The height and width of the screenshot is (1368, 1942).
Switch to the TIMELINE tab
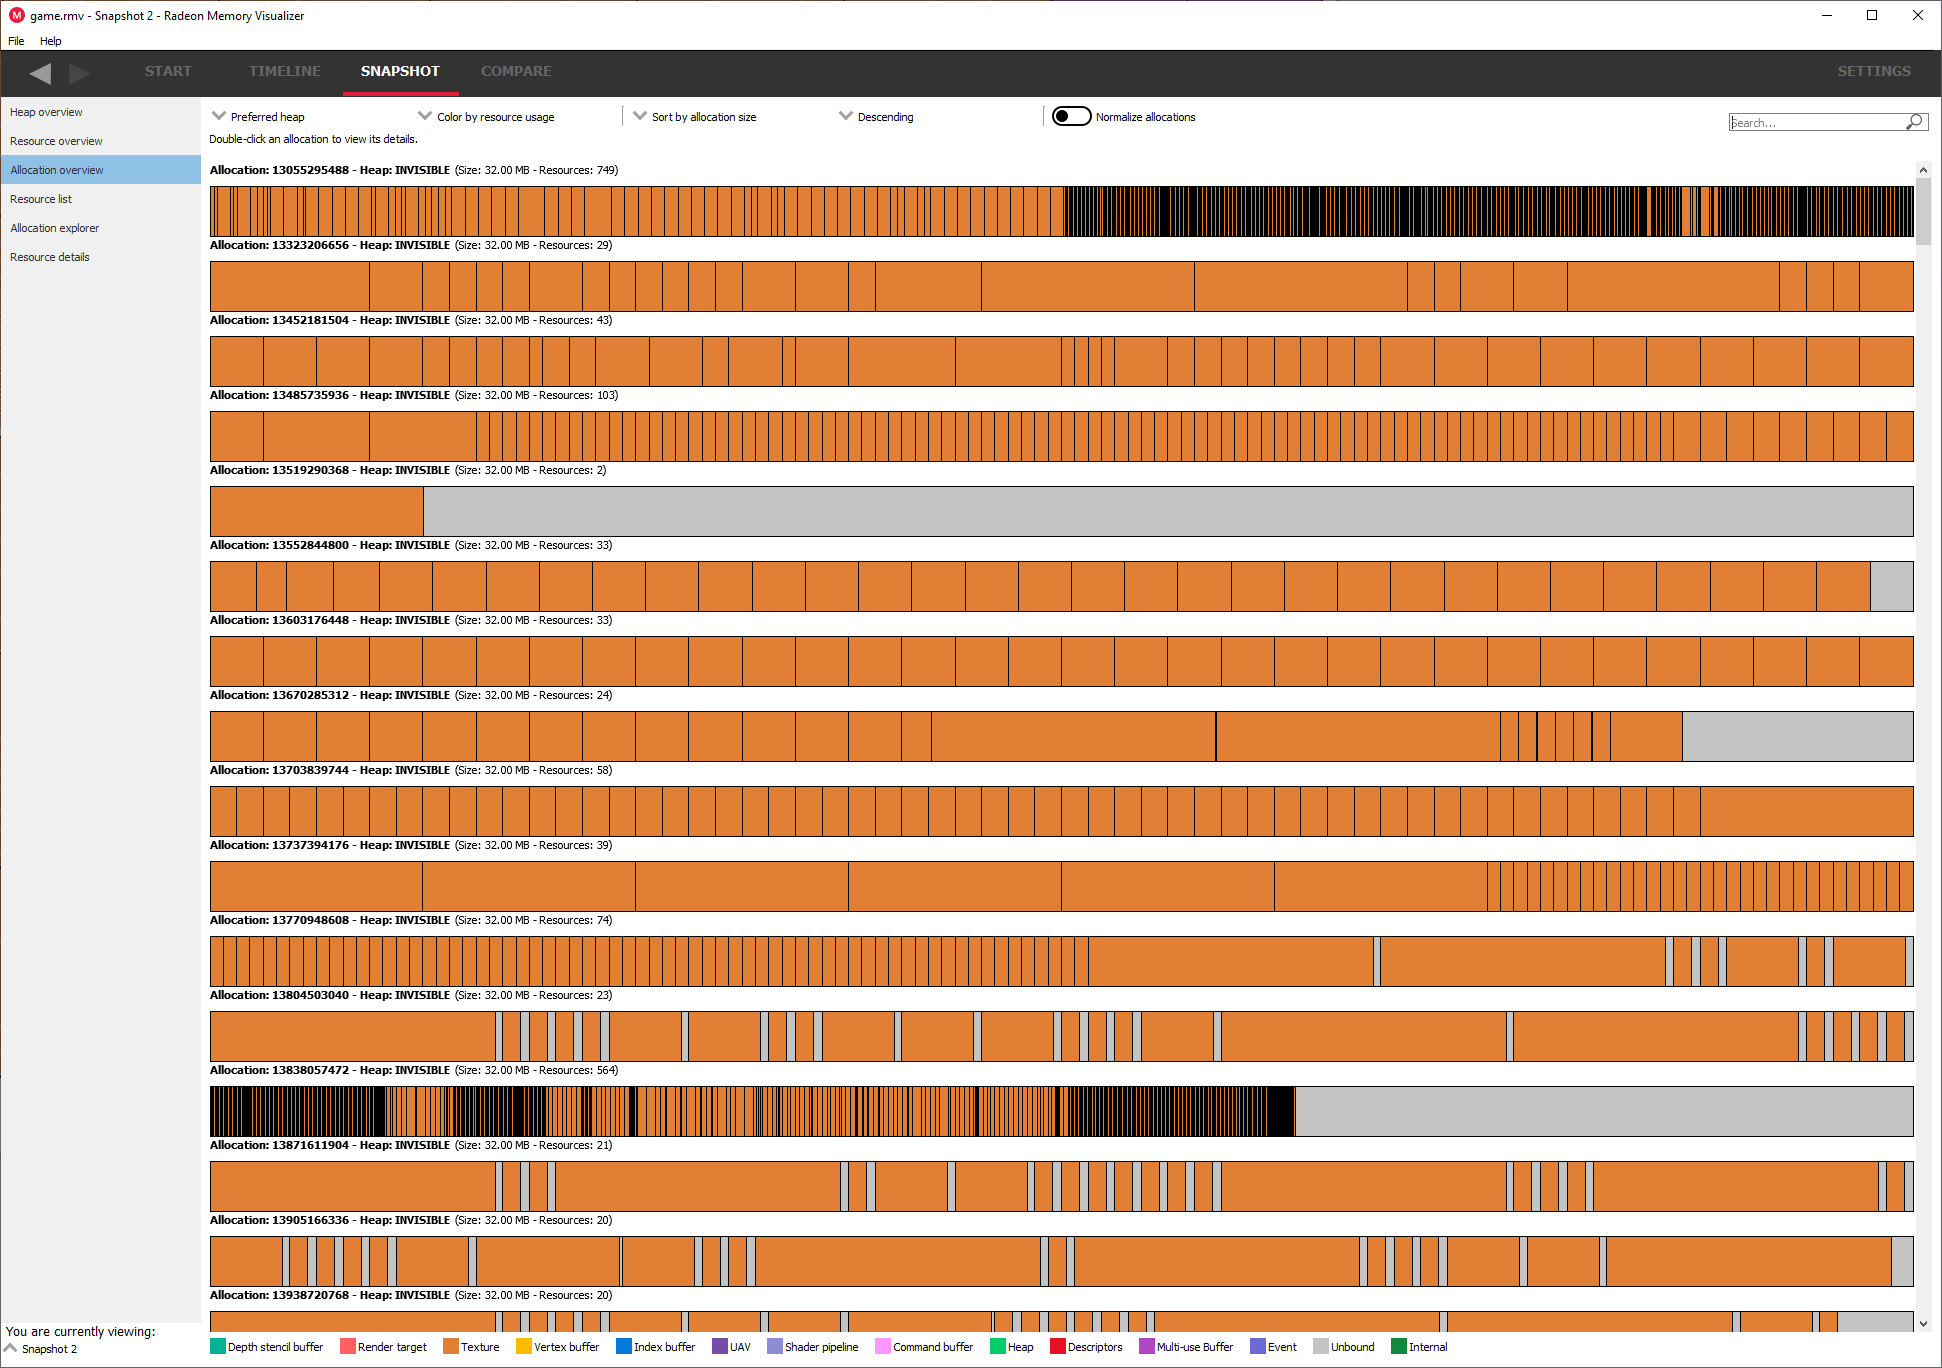[x=284, y=71]
